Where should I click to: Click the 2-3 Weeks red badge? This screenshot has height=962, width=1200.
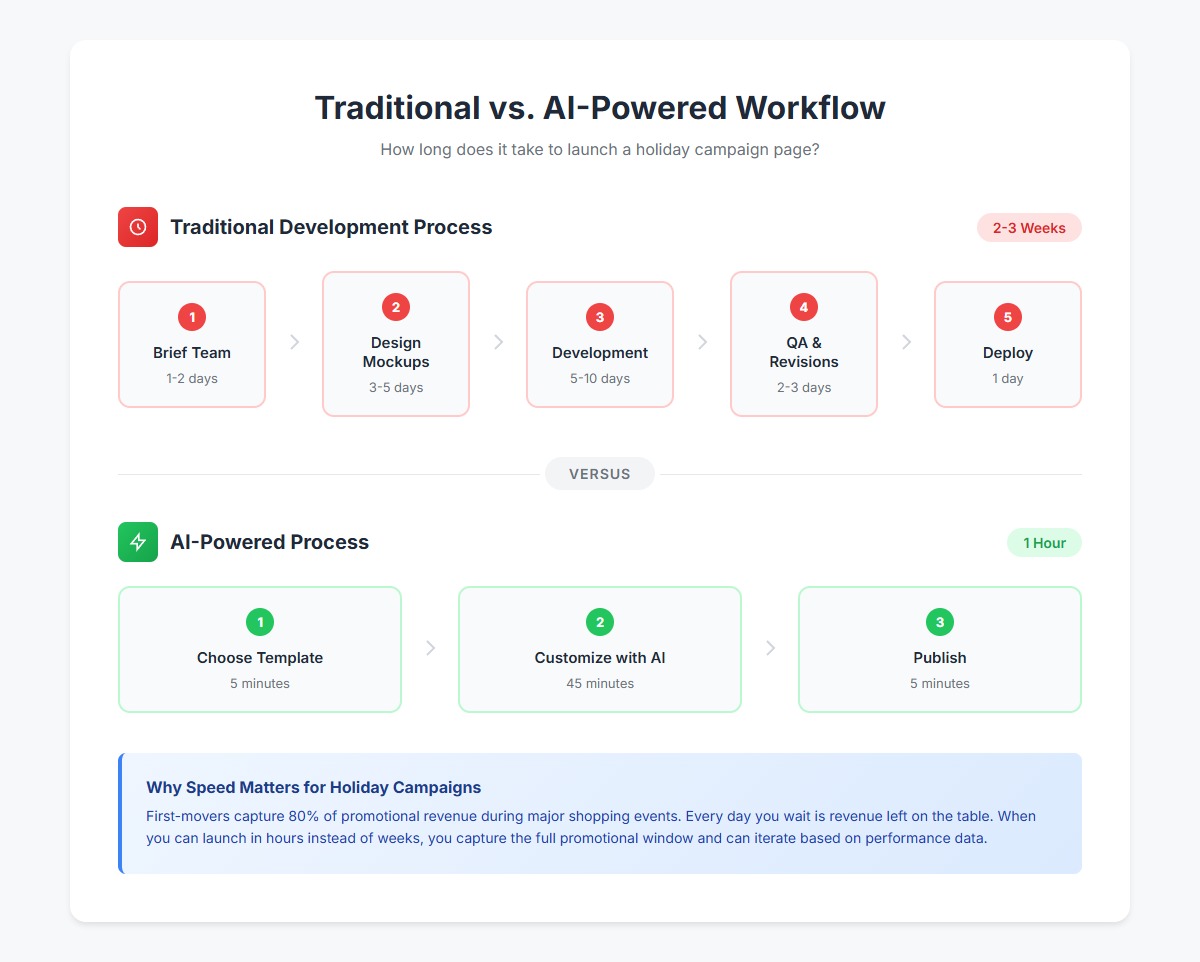[1029, 228]
